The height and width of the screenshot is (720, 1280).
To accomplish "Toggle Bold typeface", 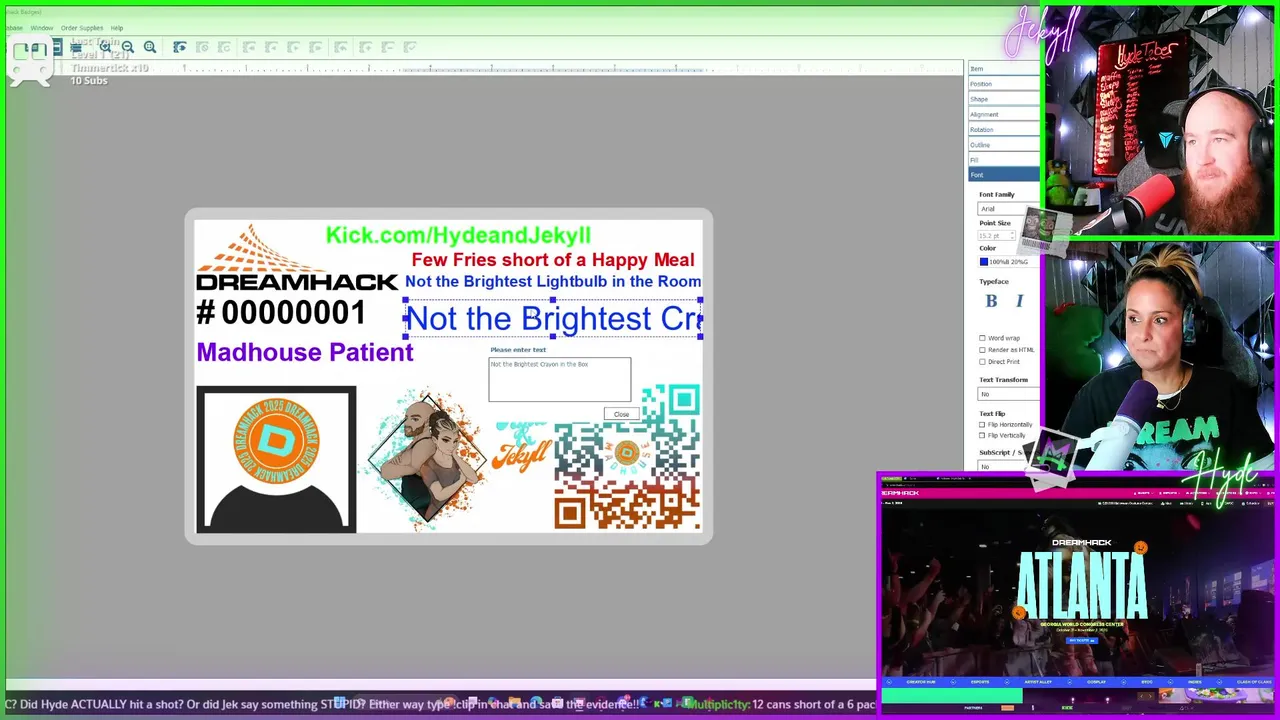I will click(991, 301).
